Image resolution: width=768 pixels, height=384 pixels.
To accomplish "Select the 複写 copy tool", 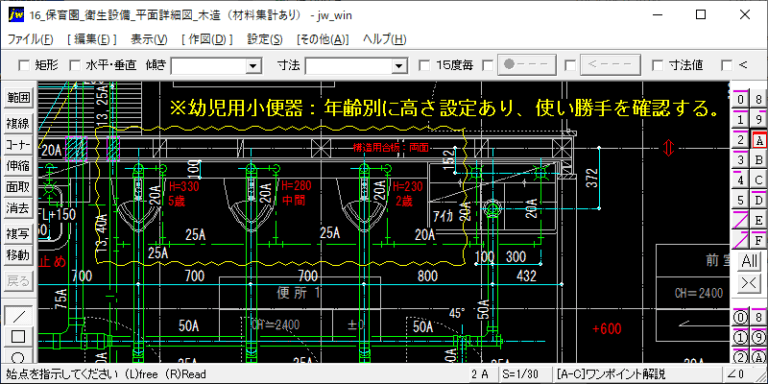I will coord(18,234).
